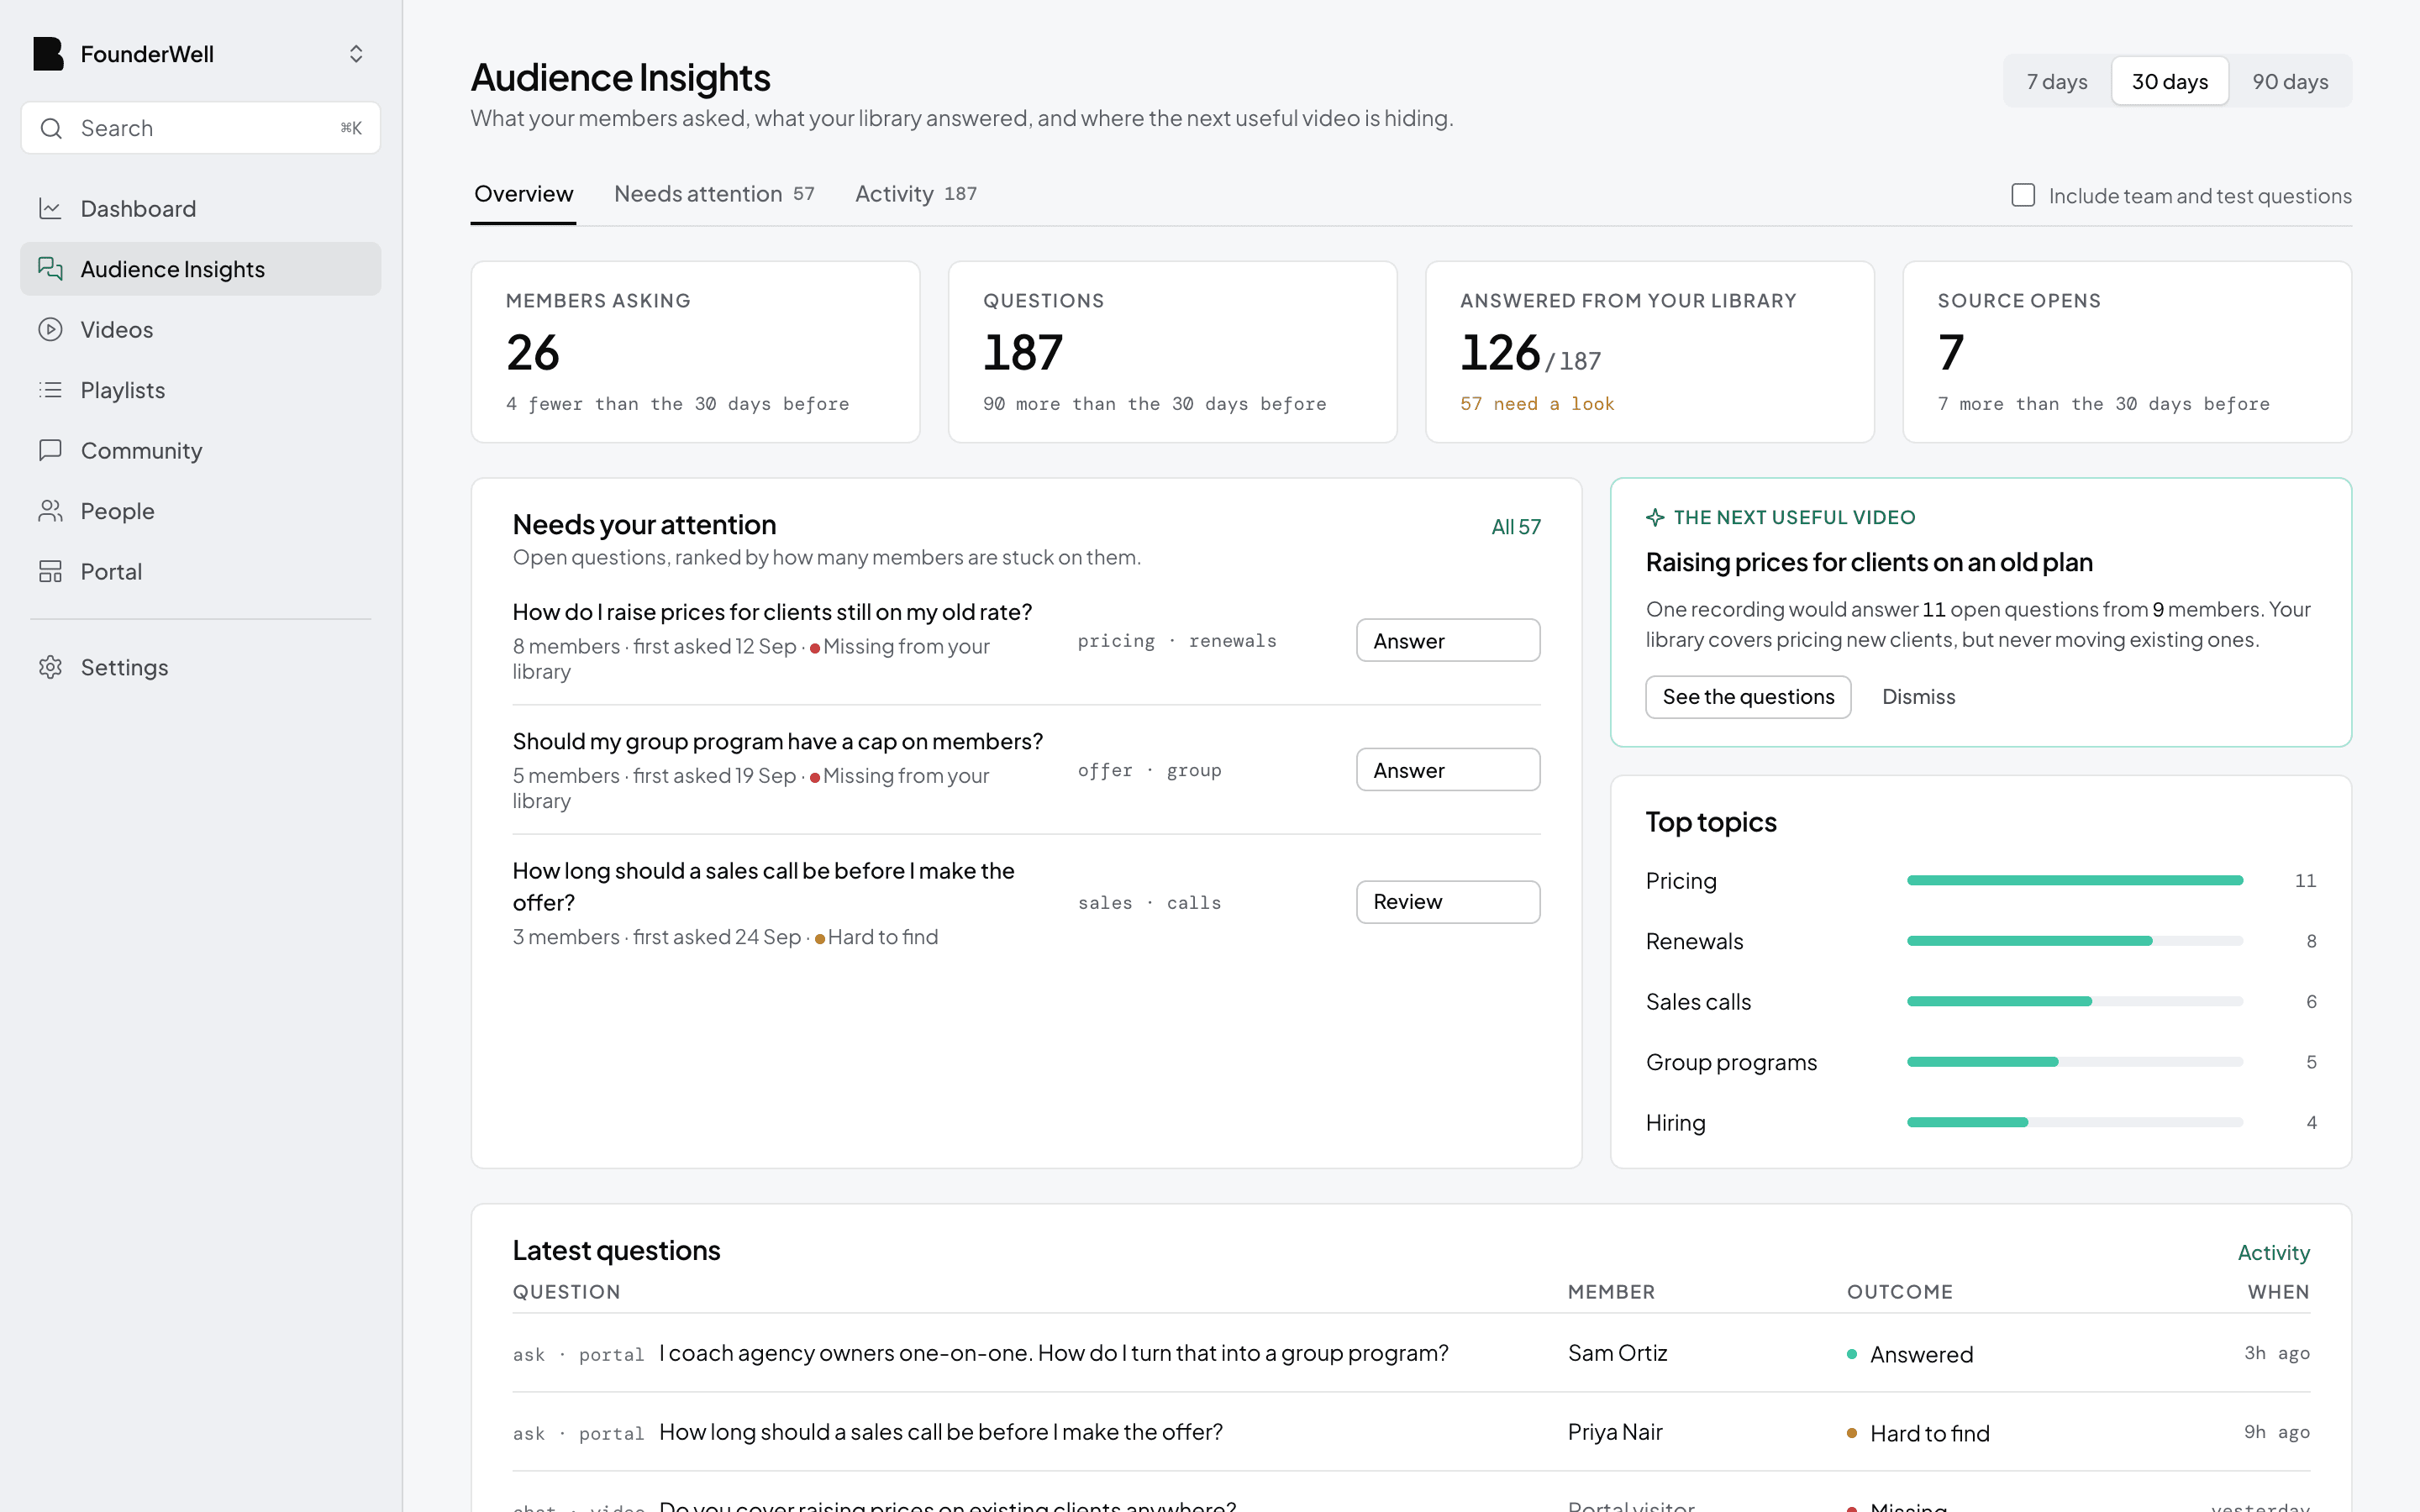Click the Pricing topic progress bar
The image size is (2420, 1512).
point(2075,881)
